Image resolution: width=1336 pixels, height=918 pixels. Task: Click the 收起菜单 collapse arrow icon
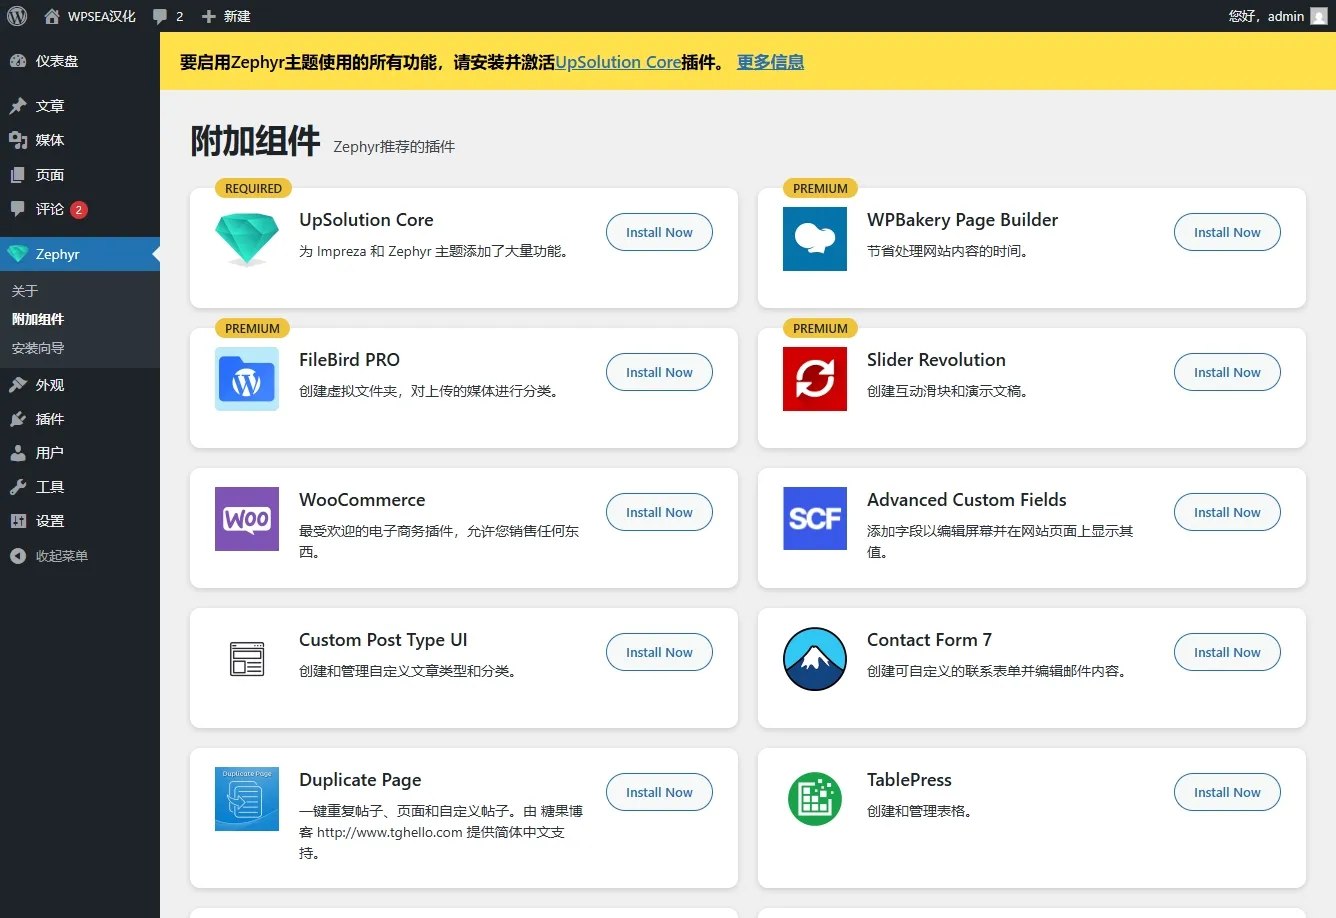18,556
